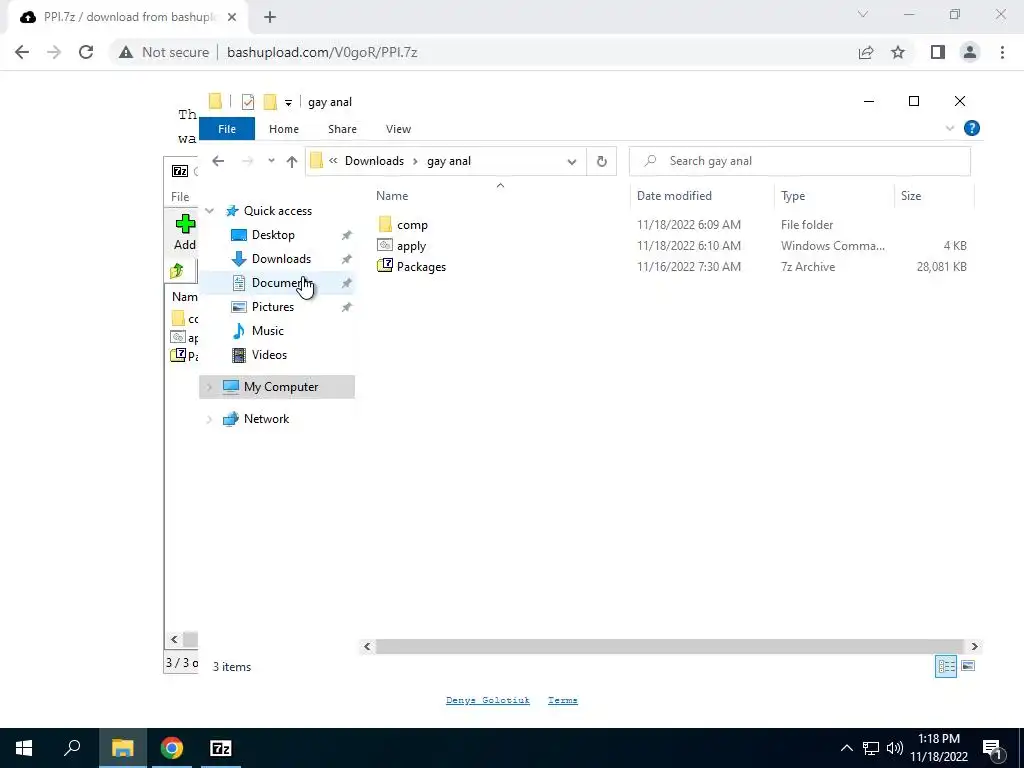
Task: Open the comp folder
Action: [x=412, y=225]
